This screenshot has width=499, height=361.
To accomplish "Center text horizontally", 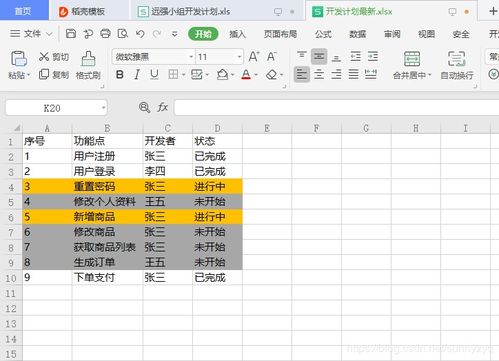I will click(319, 74).
